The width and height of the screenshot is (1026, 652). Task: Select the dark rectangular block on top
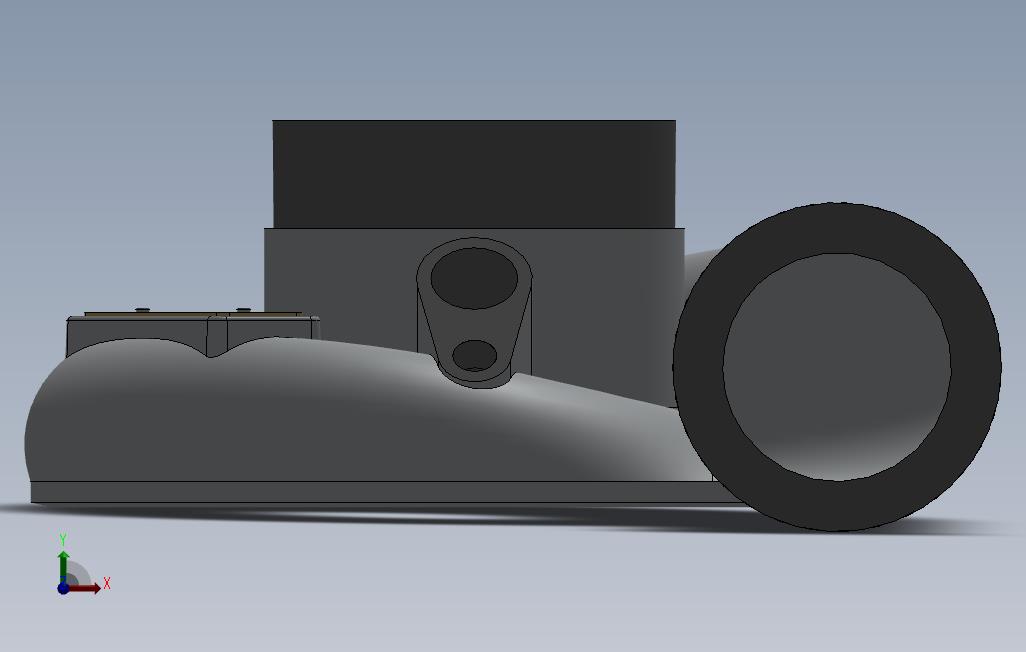[x=474, y=174]
